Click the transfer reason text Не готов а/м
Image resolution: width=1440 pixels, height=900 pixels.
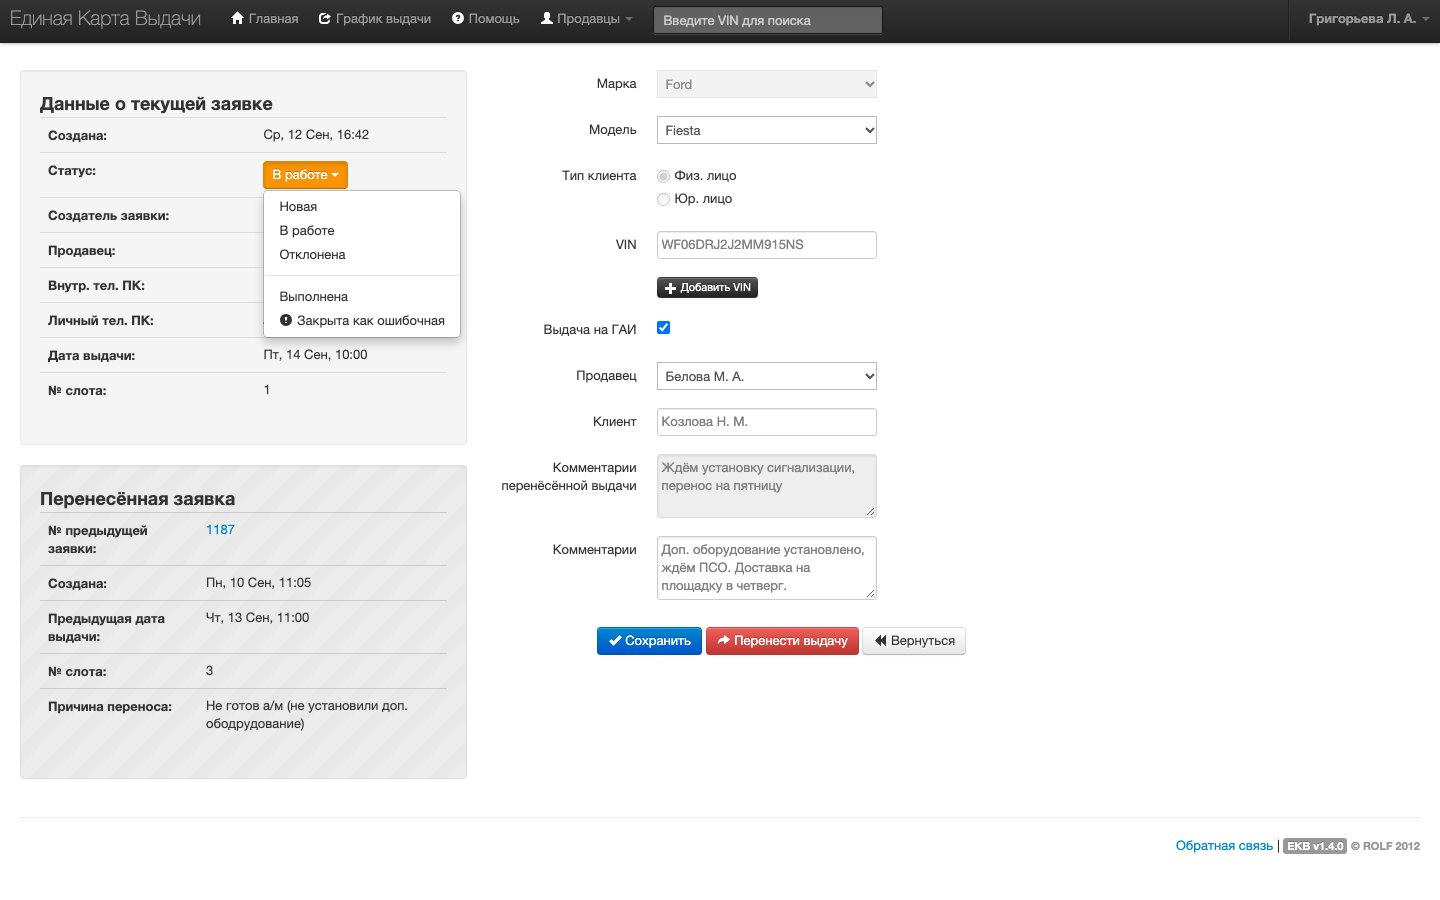point(307,715)
